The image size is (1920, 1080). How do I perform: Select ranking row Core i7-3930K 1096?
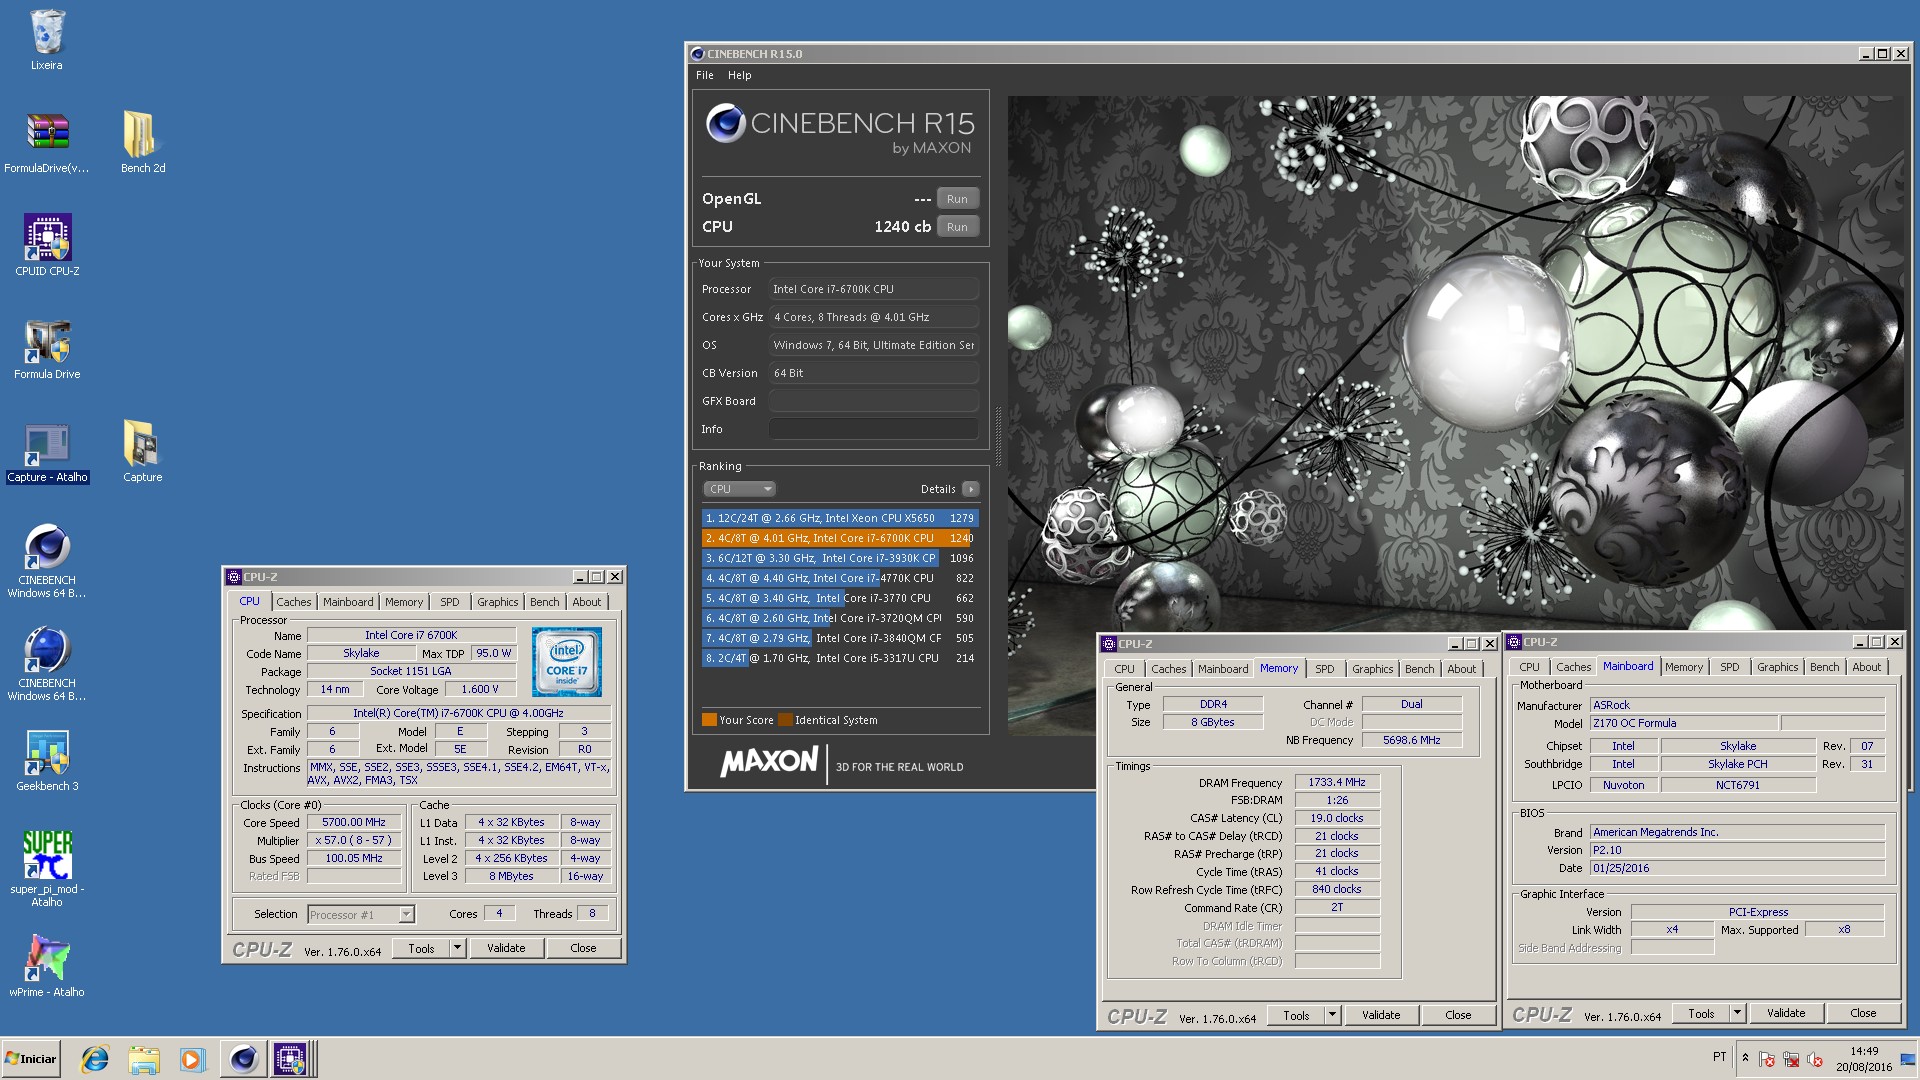840,558
